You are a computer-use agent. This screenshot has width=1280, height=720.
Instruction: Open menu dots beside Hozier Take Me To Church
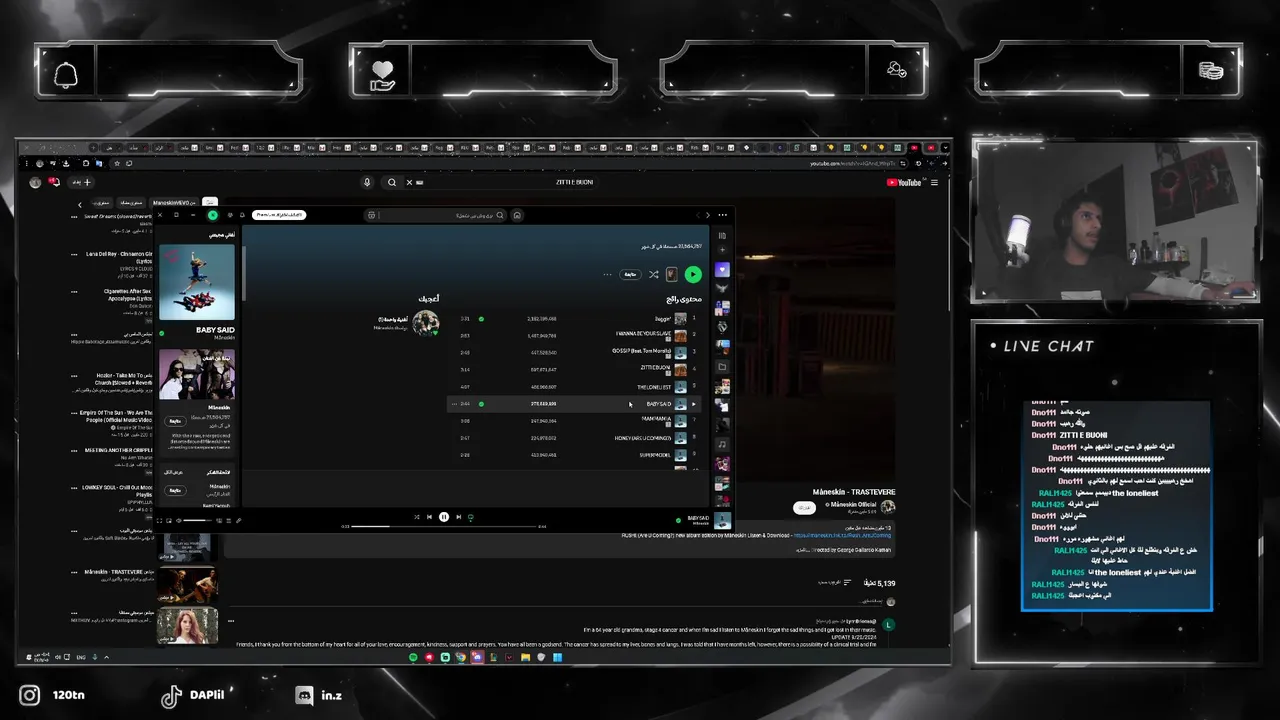74,375
